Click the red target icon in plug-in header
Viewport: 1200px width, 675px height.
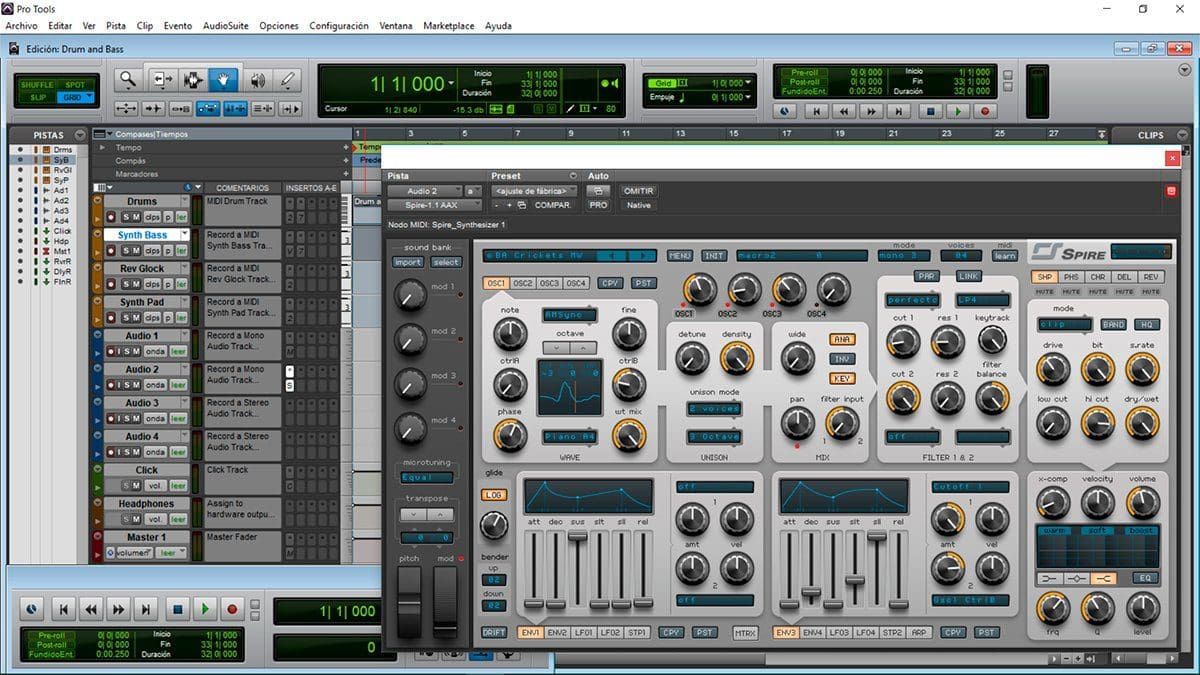click(x=1171, y=191)
